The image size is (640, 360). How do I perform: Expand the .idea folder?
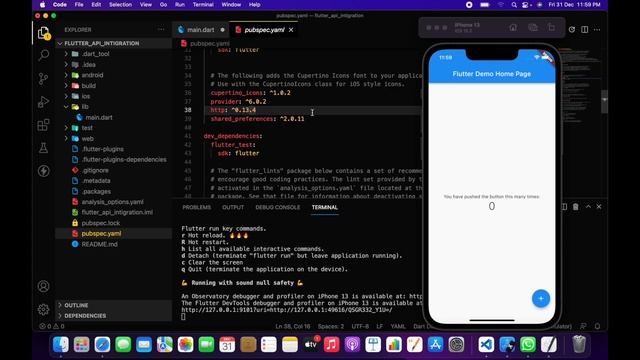[x=66, y=64]
